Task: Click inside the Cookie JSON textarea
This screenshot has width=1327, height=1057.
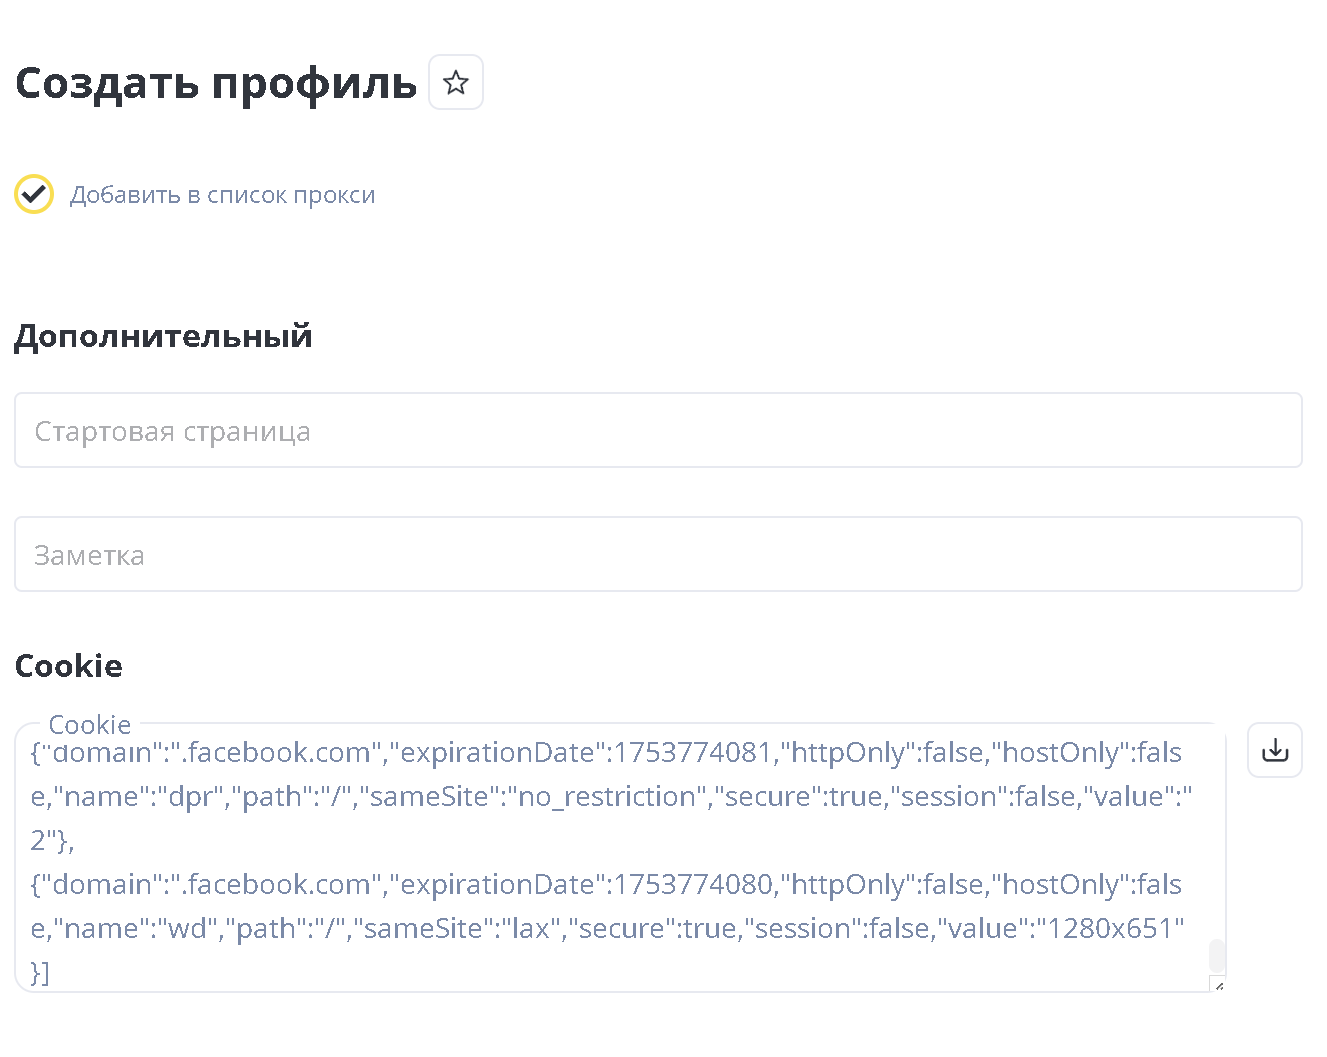Action: coord(620,858)
